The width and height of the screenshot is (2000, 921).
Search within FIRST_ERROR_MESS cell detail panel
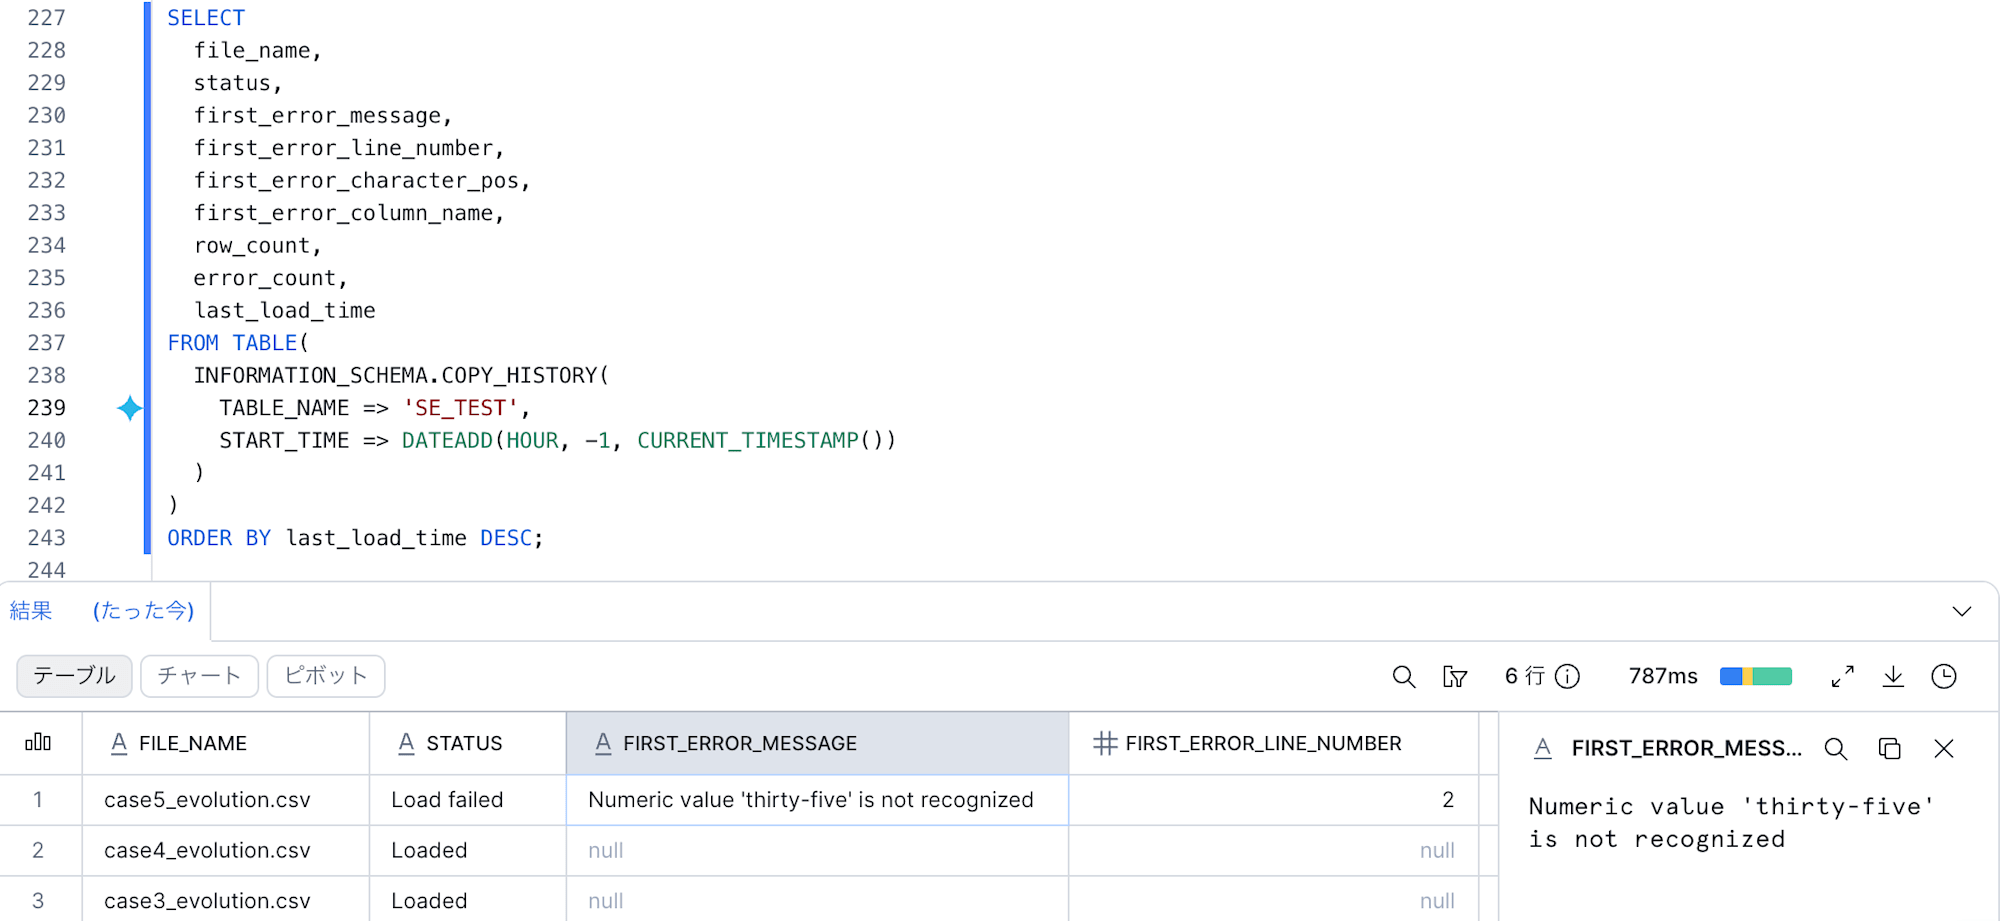pyautogui.click(x=1836, y=749)
